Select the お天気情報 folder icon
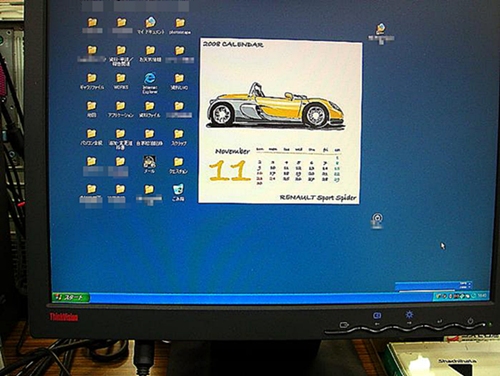 150,54
